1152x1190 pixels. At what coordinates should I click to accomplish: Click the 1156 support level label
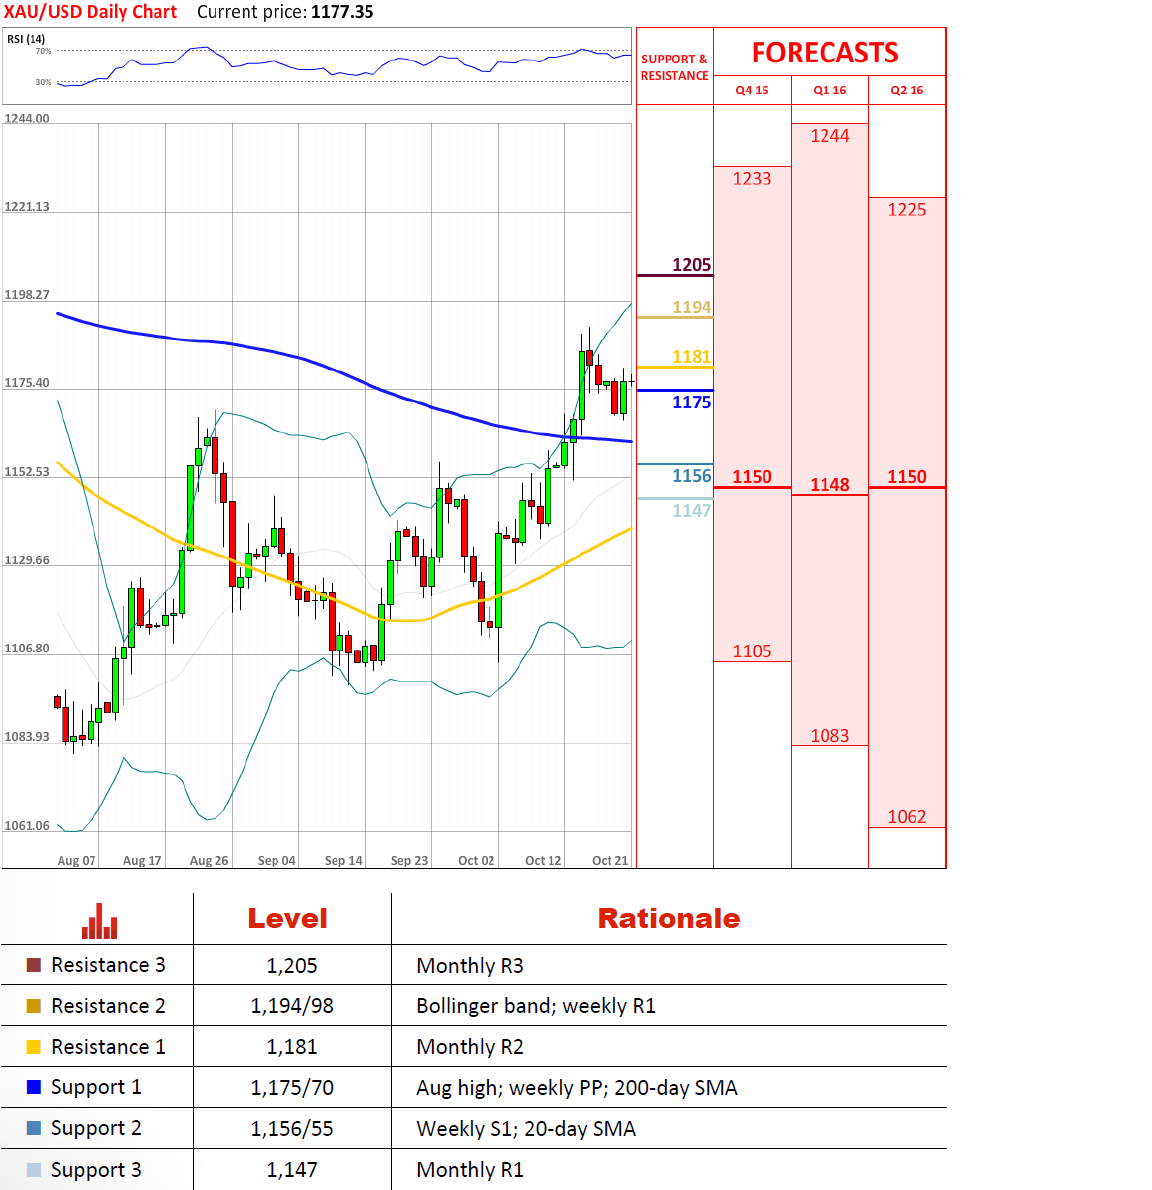(x=691, y=476)
